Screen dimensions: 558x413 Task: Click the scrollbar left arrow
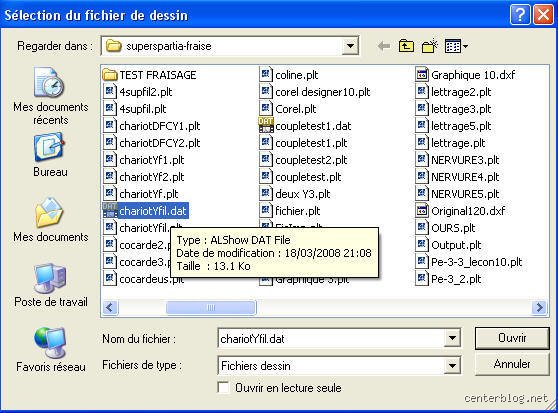pos(110,307)
